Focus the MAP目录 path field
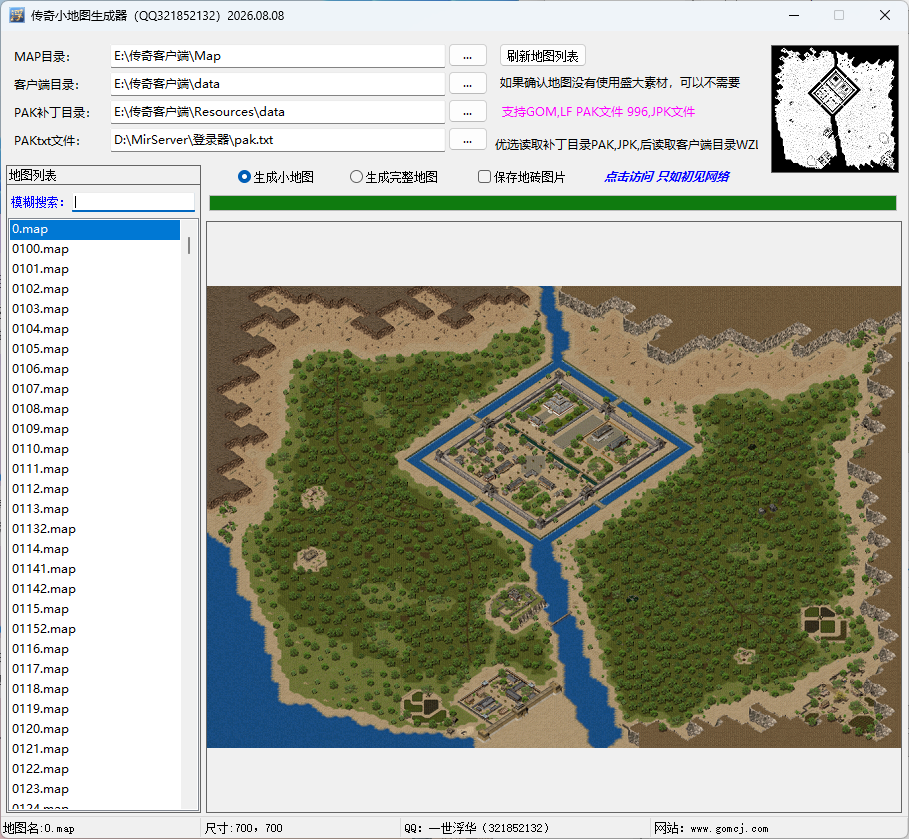The height and width of the screenshot is (839, 909). [x=278, y=56]
